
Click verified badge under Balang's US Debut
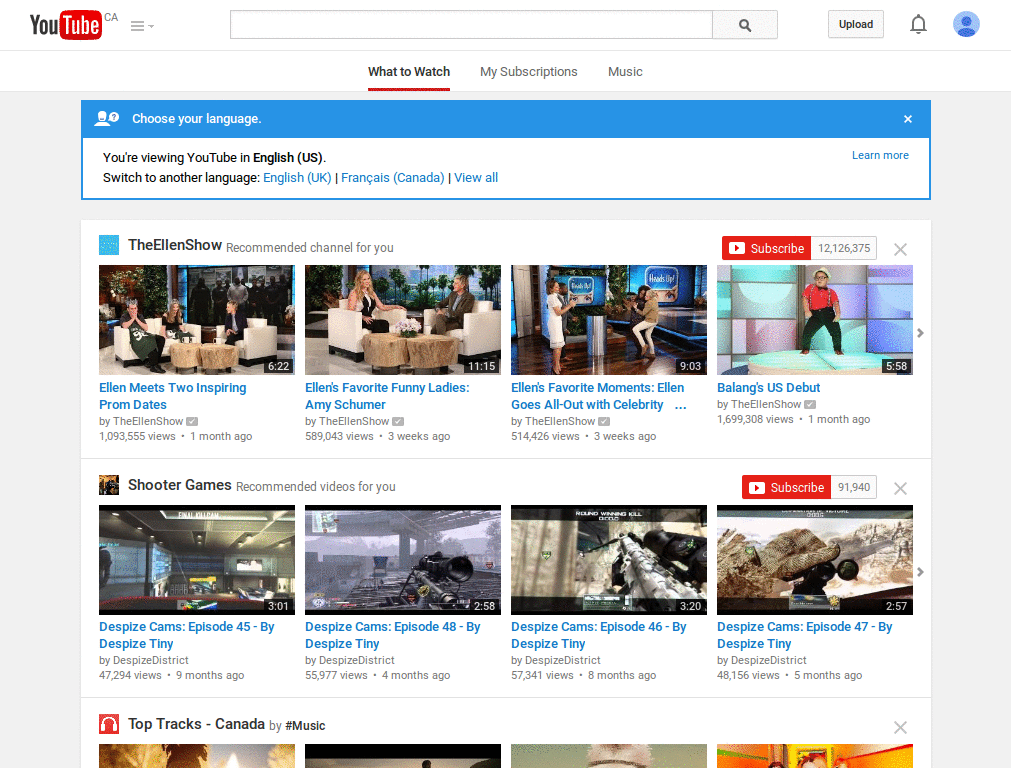[810, 405]
